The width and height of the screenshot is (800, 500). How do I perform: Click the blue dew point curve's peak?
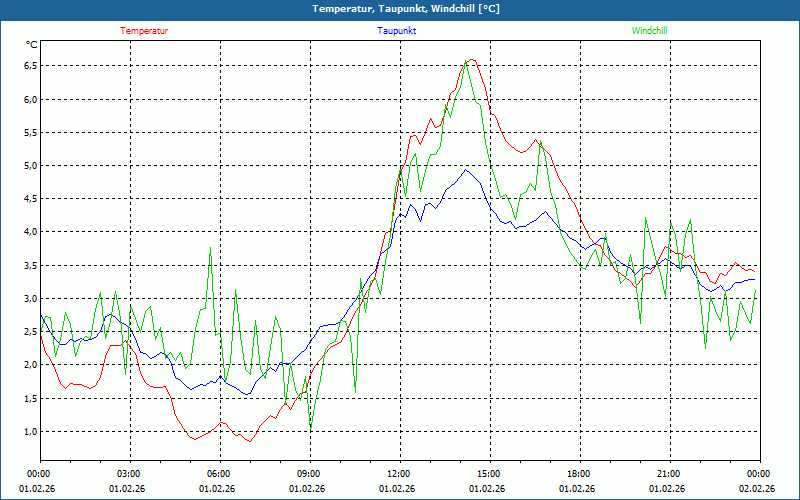[x=466, y=170]
